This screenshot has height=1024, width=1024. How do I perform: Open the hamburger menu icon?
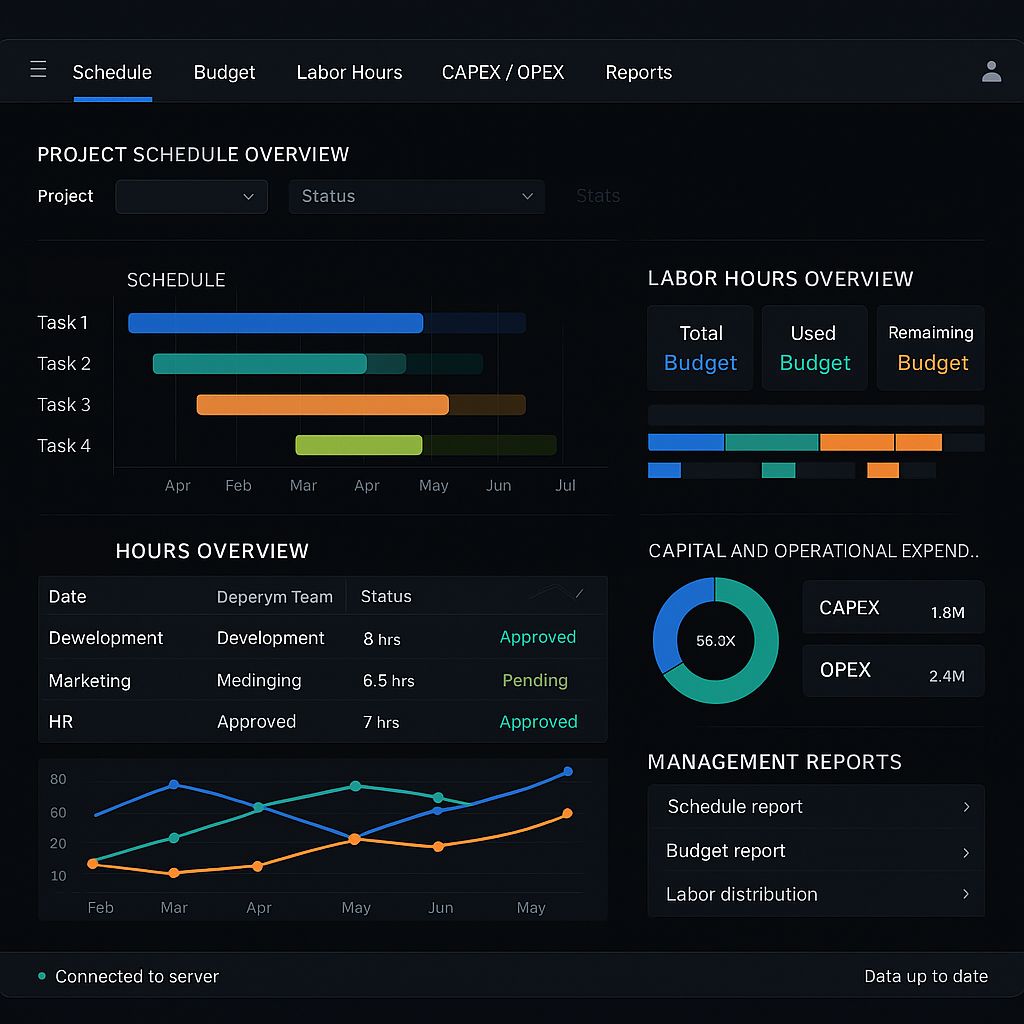click(x=39, y=69)
